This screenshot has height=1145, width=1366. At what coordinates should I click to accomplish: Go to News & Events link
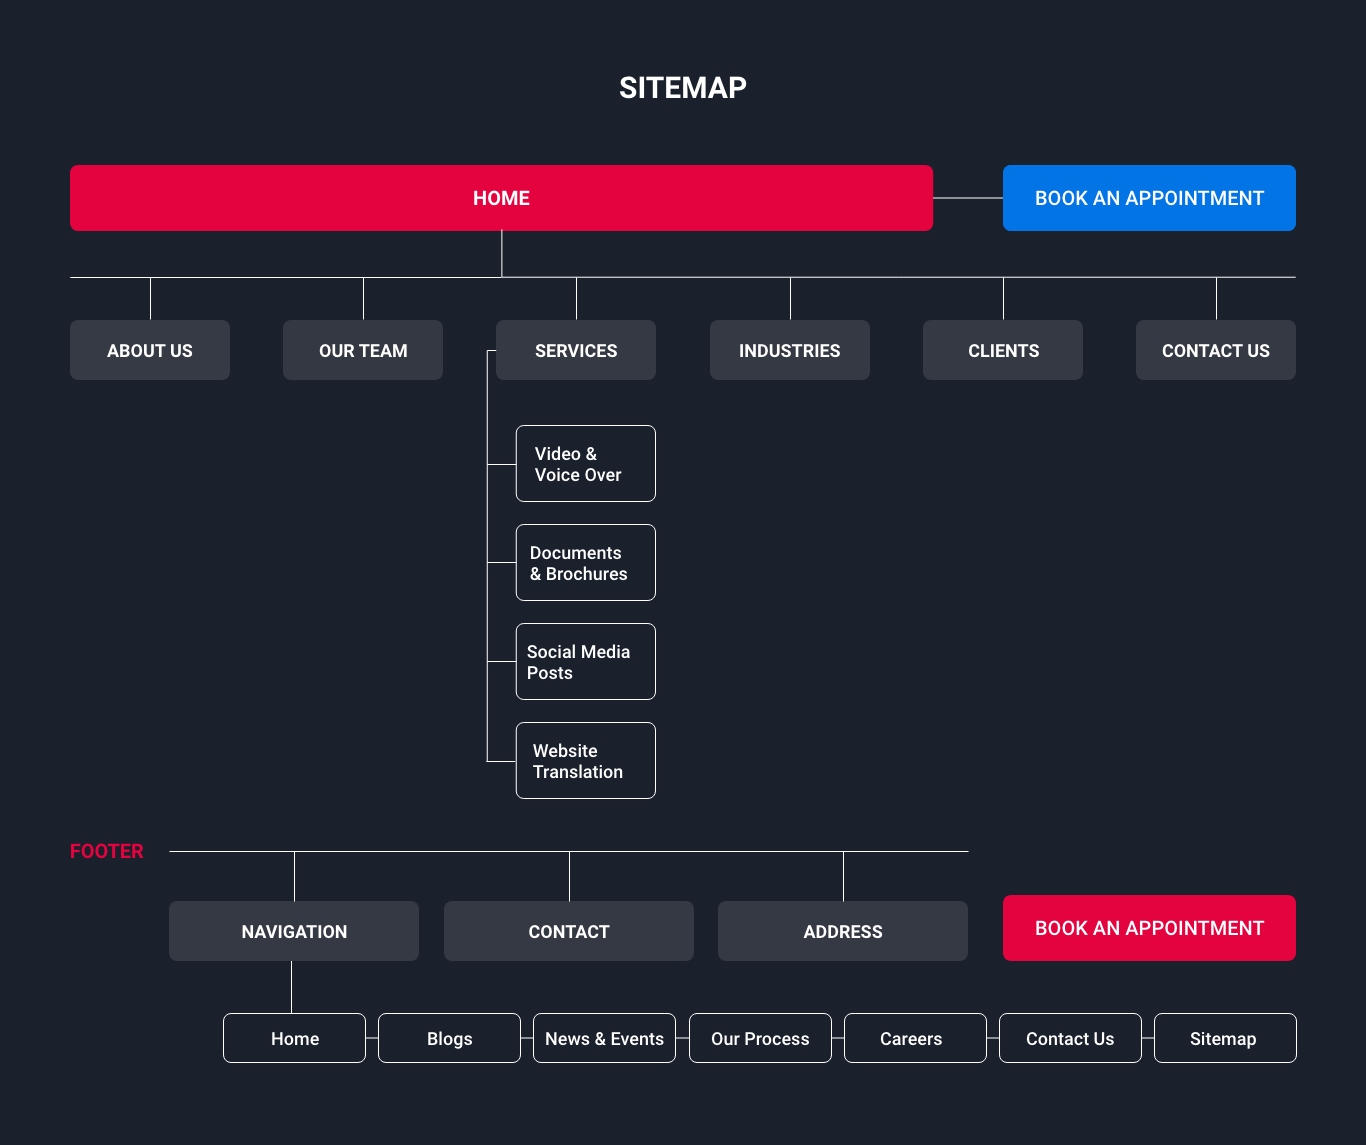tap(604, 1038)
